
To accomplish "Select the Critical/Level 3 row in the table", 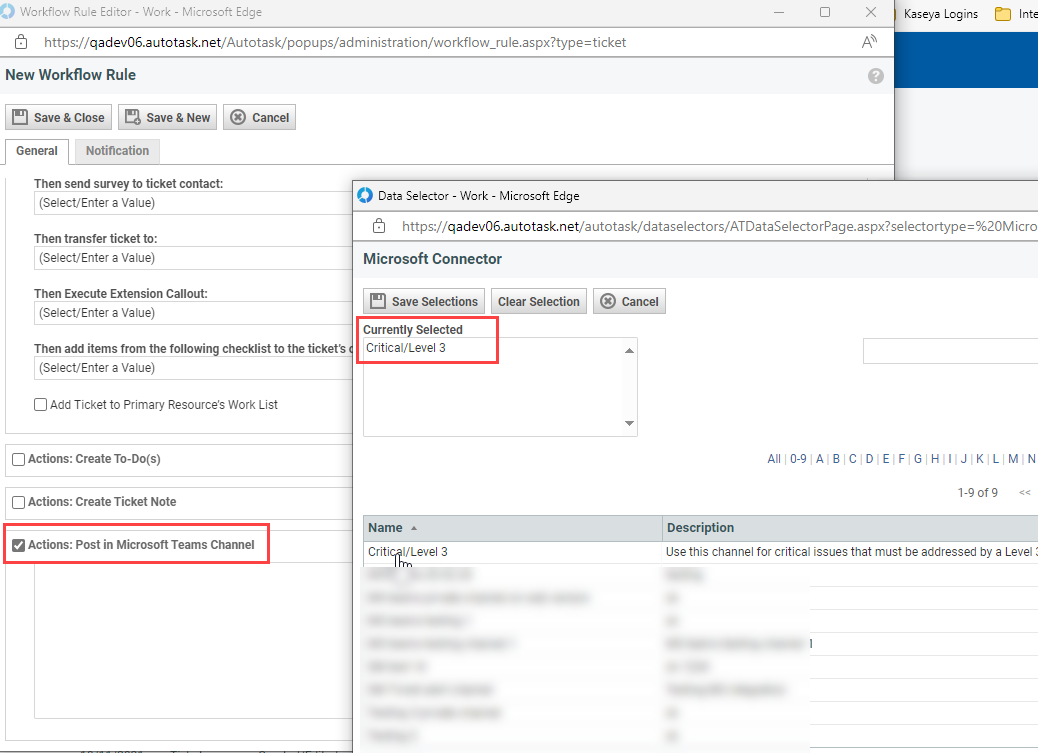I will [x=700, y=552].
